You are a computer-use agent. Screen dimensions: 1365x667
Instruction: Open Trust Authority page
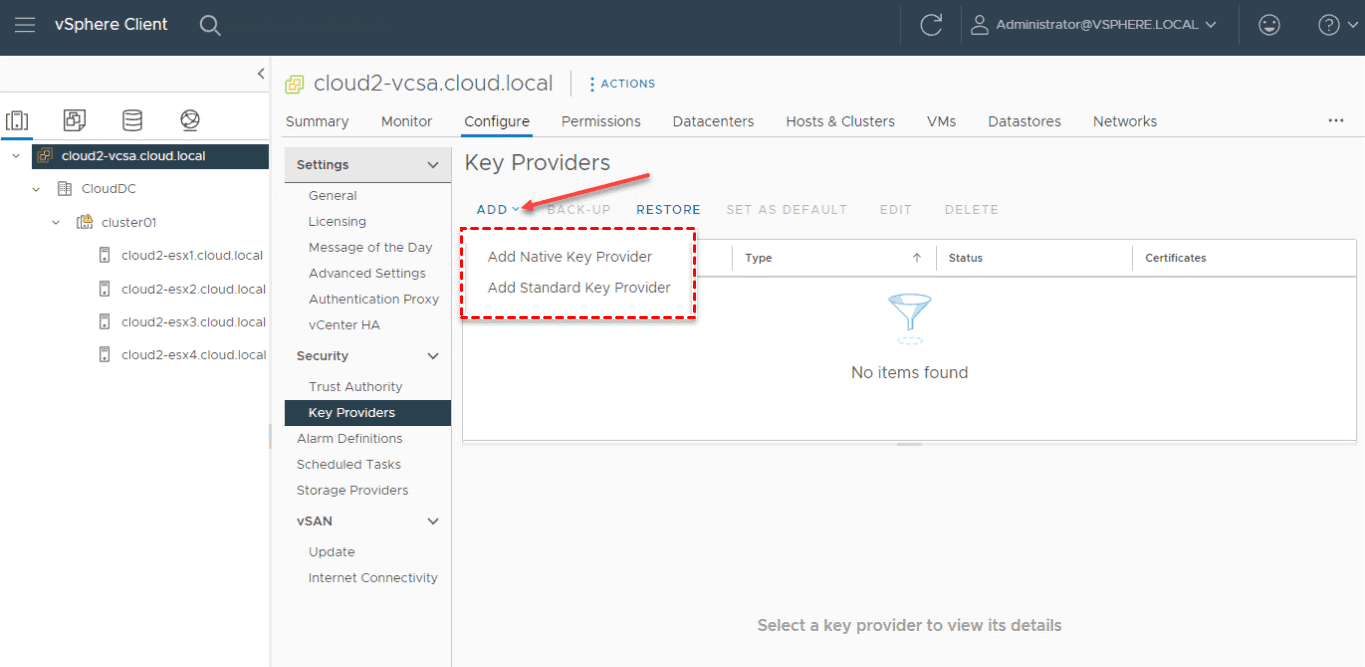pos(355,387)
